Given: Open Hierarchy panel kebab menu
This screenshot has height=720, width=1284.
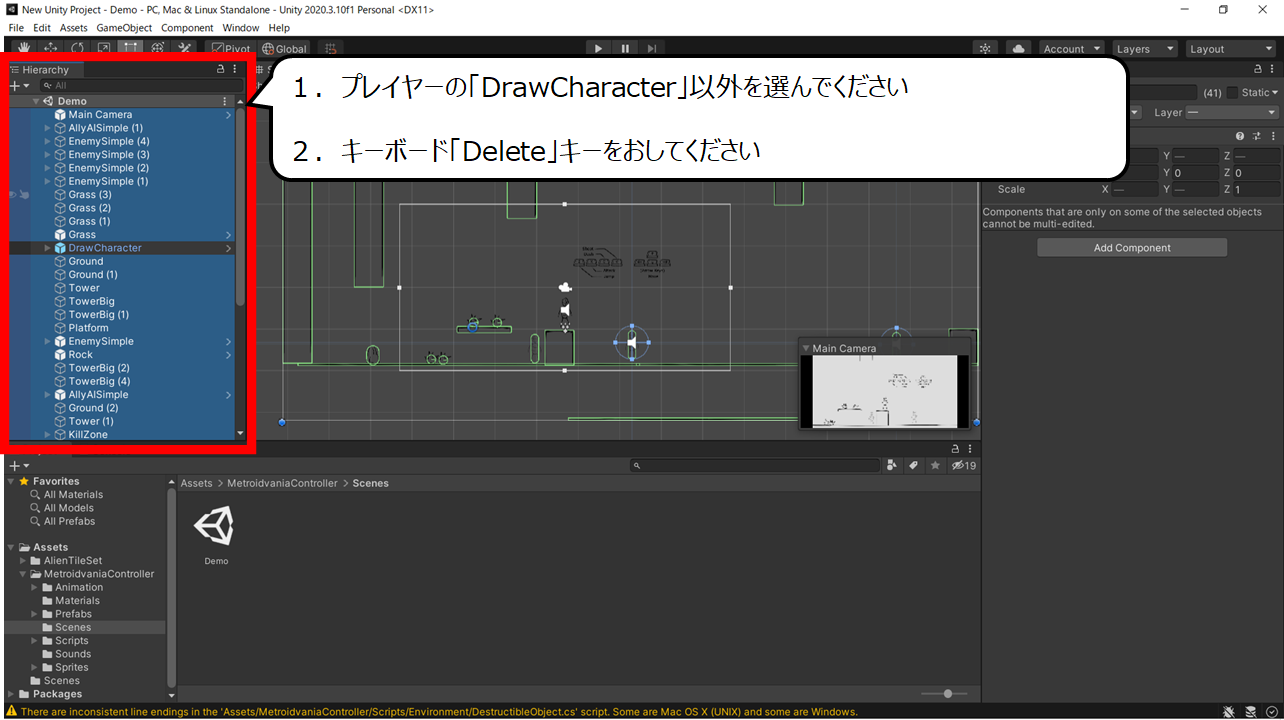Looking at the screenshot, I should point(235,70).
